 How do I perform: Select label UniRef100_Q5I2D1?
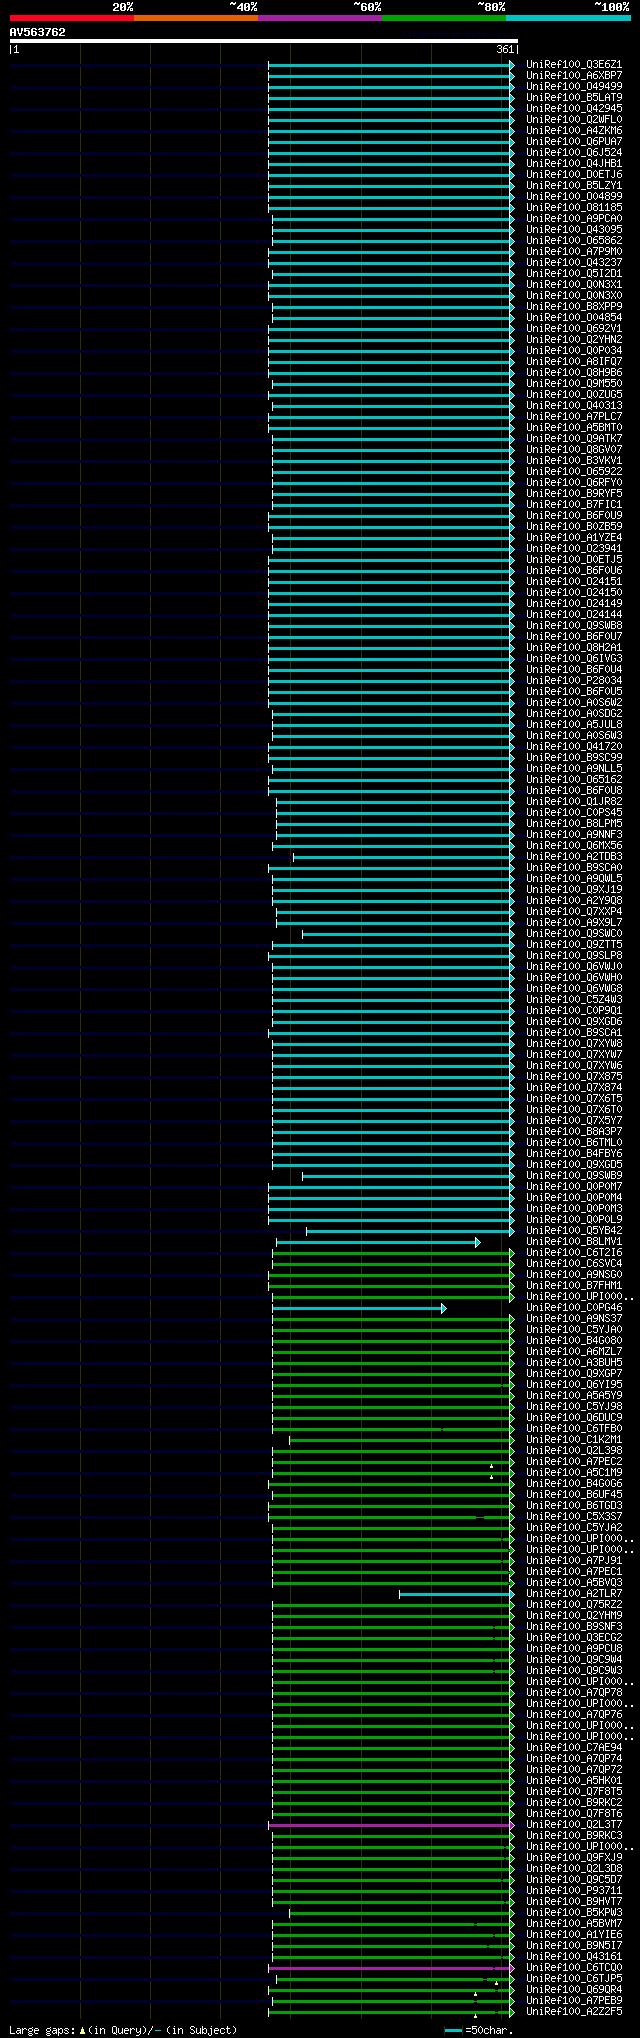coord(574,273)
